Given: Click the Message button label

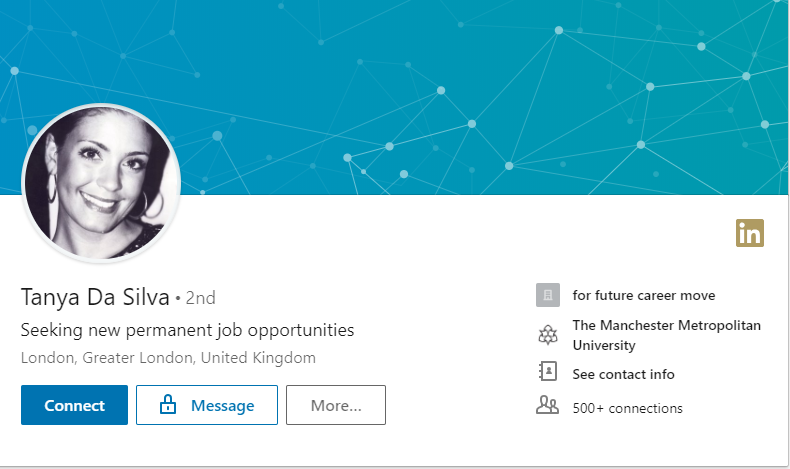Looking at the screenshot, I should 222,406.
